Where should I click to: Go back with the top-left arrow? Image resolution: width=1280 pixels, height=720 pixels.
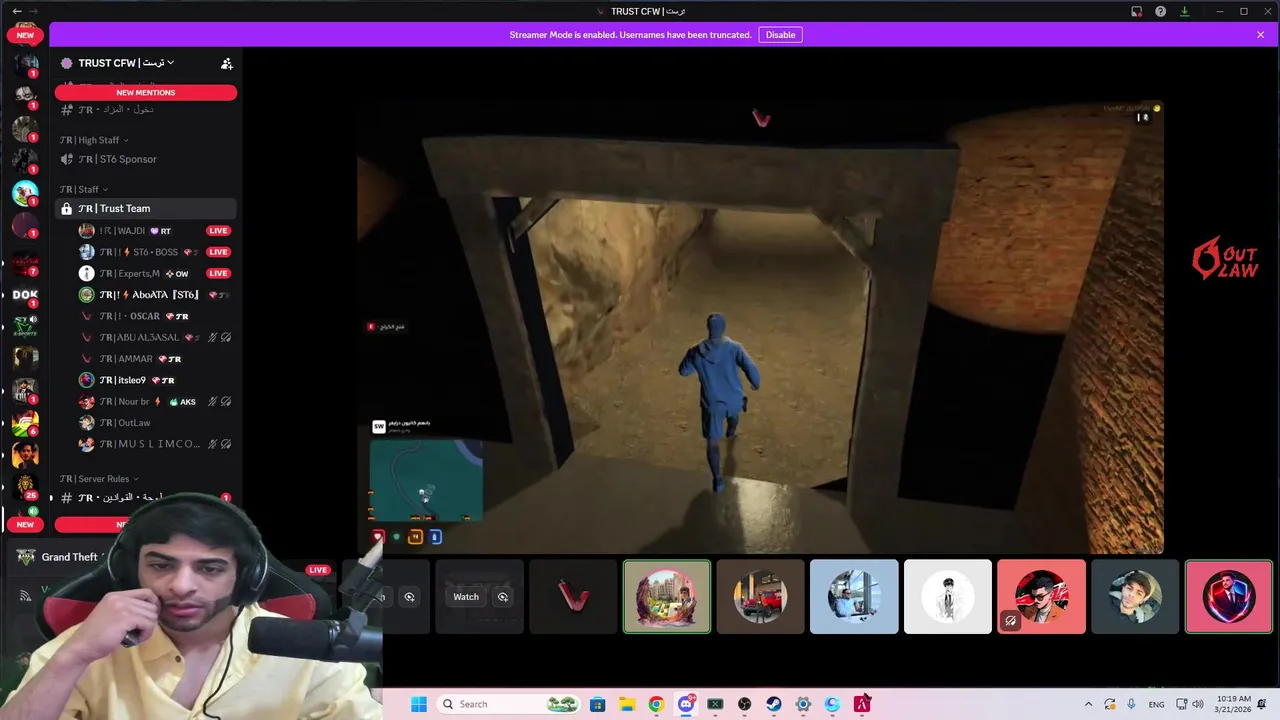point(17,11)
